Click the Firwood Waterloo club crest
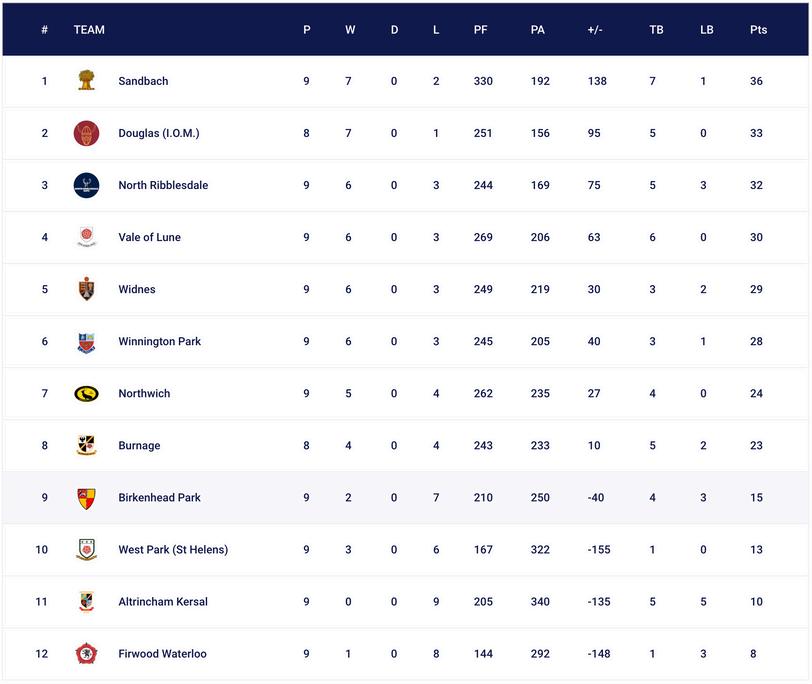Screen dimensions: 812x684 coord(87,654)
